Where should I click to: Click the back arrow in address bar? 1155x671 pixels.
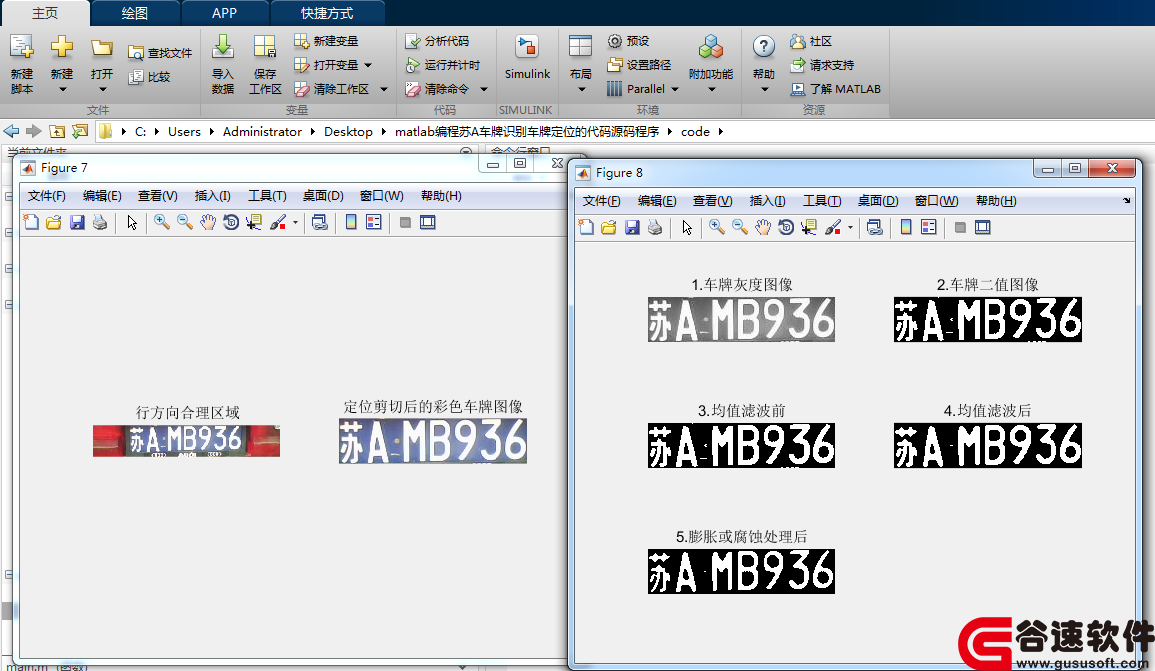click(x=11, y=131)
